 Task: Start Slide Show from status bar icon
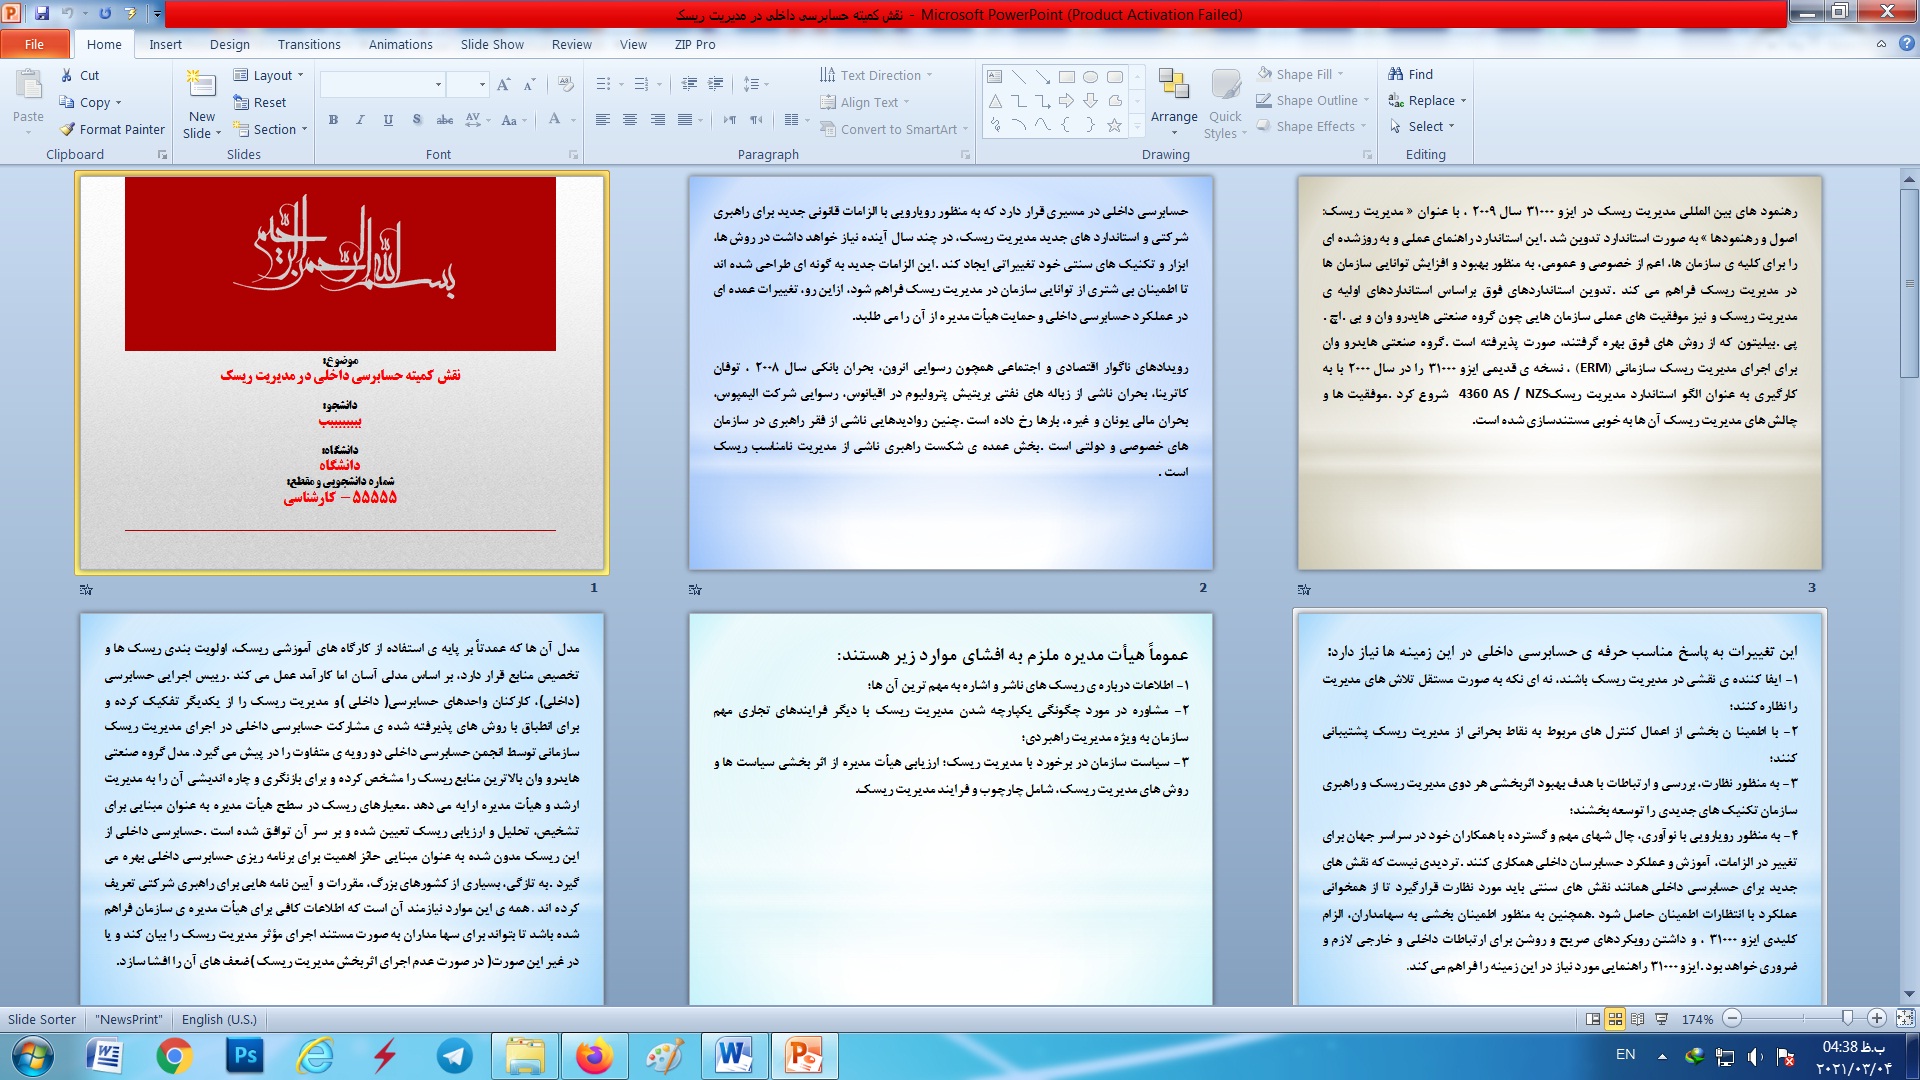coord(1661,1019)
